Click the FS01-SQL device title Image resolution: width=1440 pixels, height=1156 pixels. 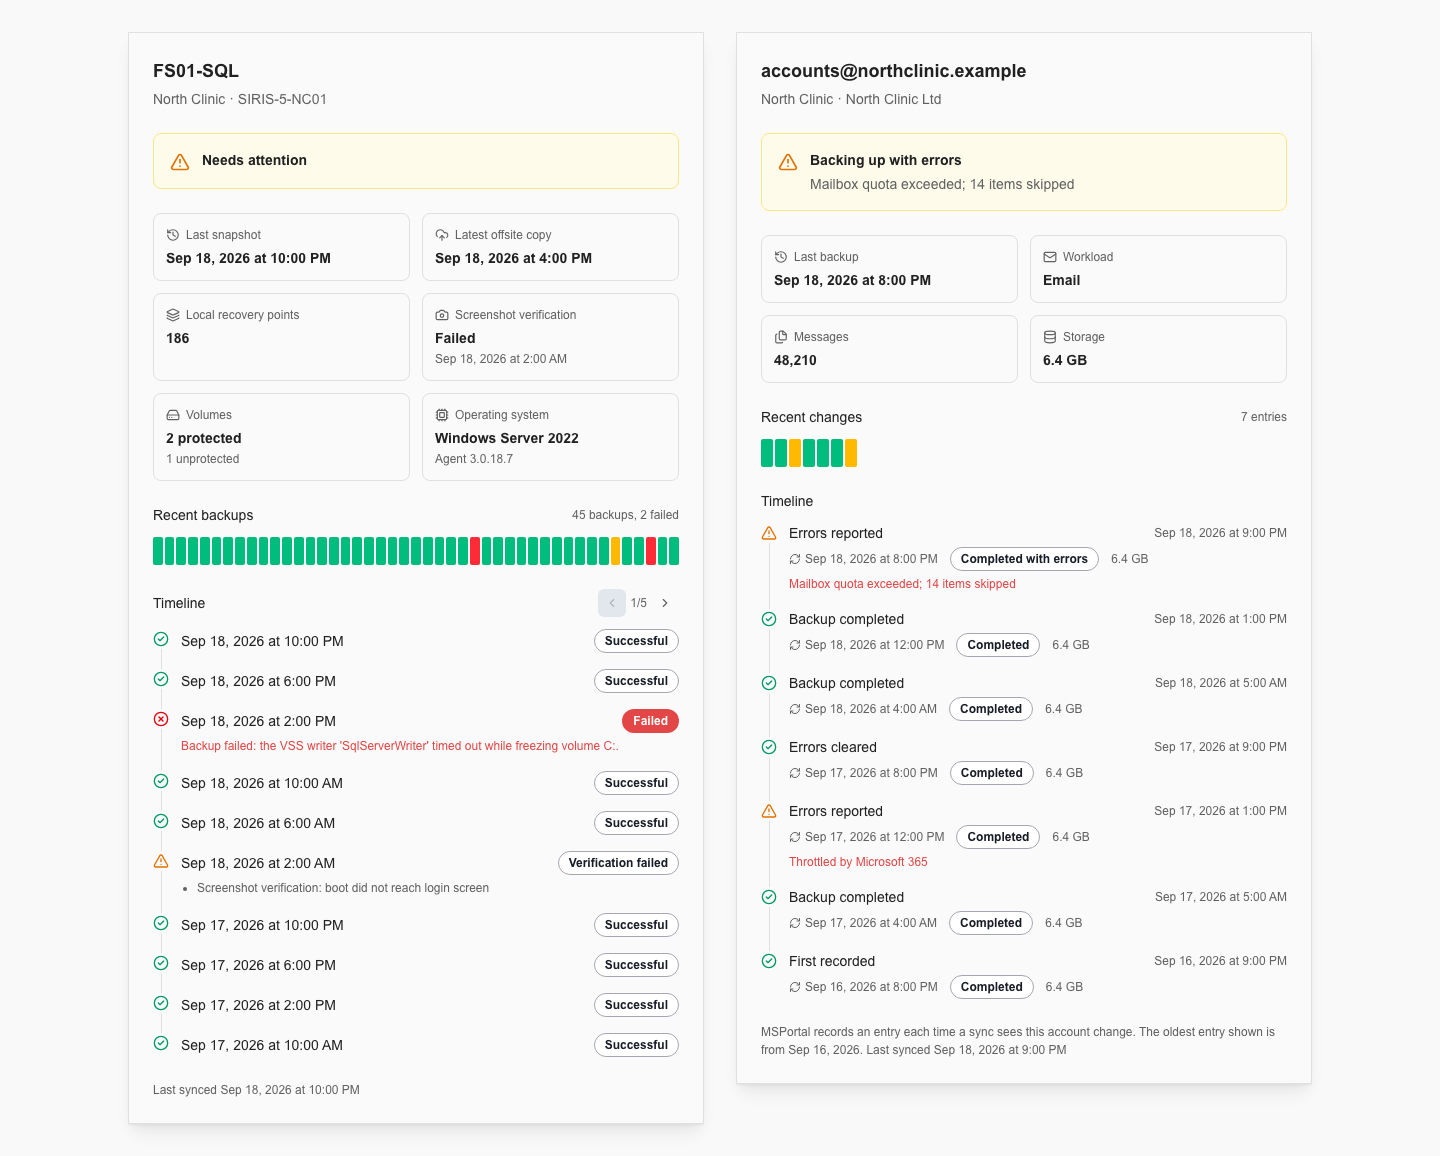tap(196, 71)
